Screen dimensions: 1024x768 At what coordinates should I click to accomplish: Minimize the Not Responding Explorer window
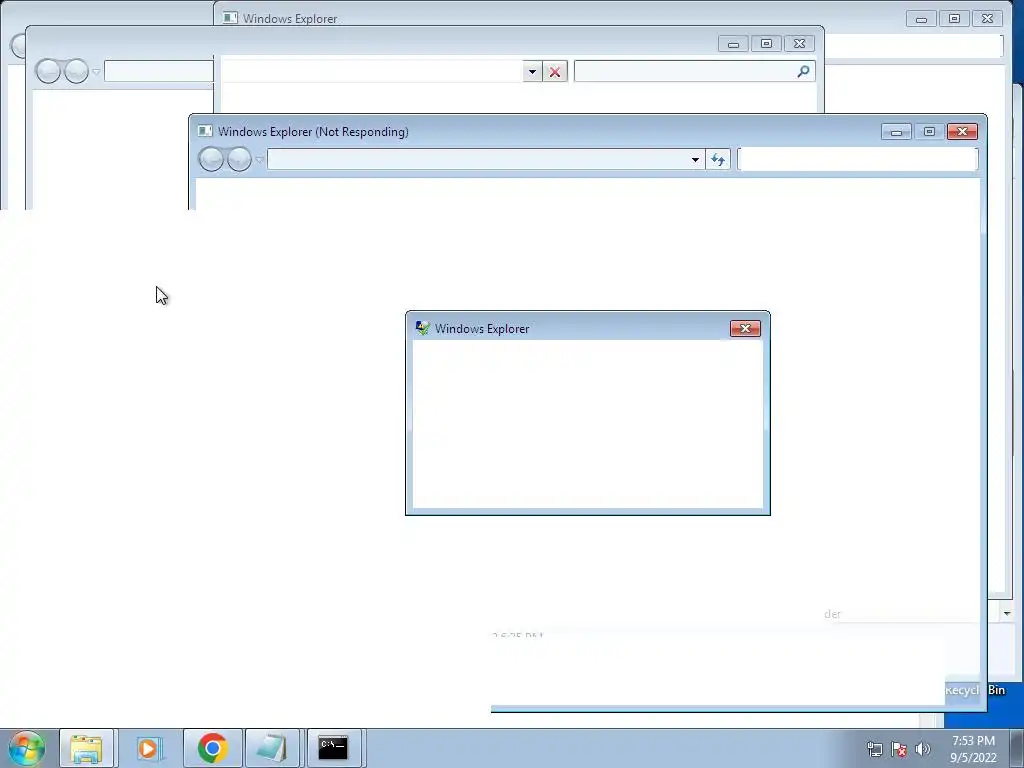896,132
